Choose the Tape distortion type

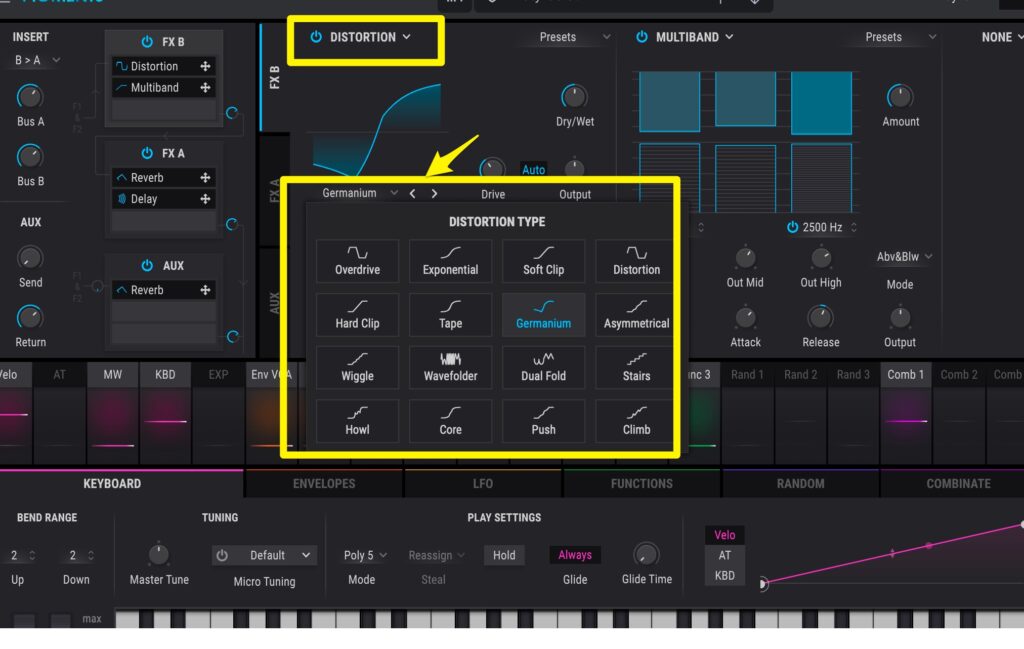pyautogui.click(x=450, y=314)
